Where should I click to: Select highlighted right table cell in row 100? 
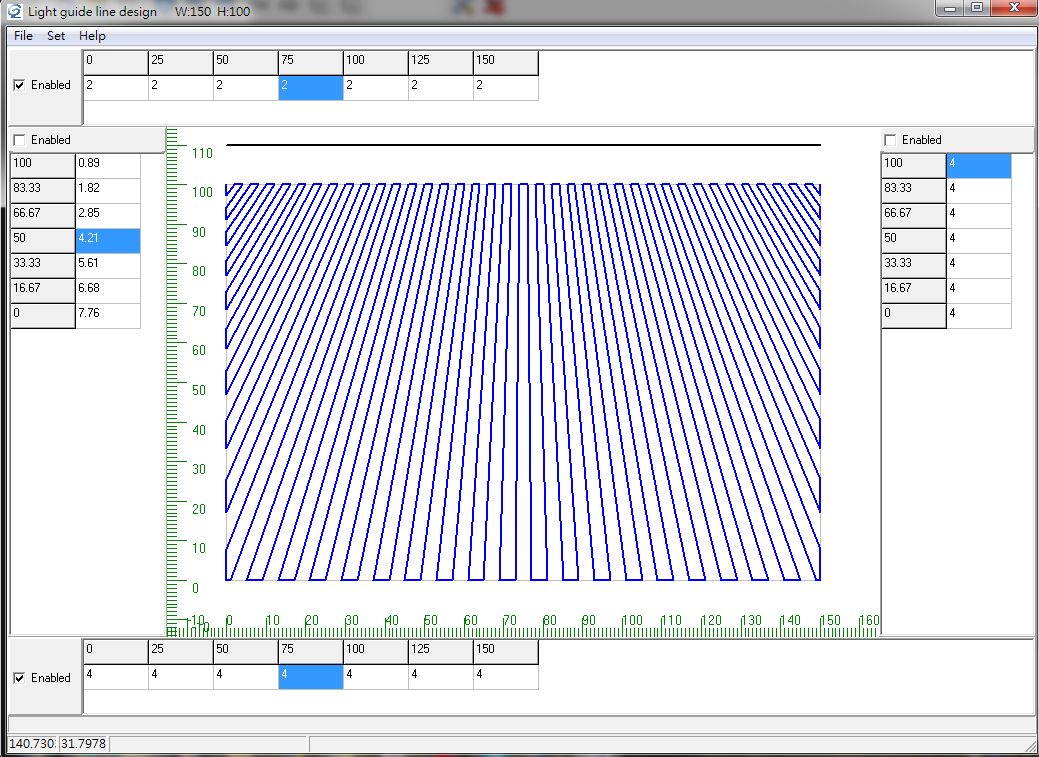(979, 166)
